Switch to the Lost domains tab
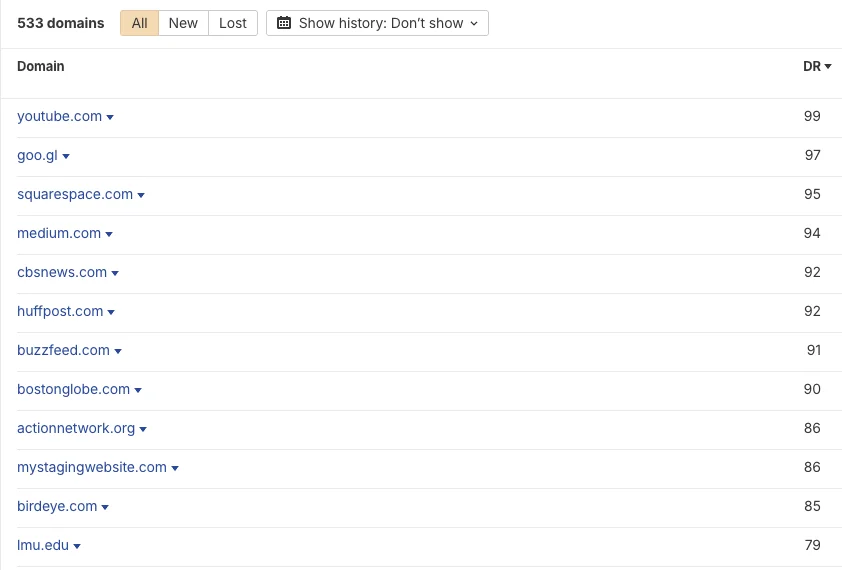The image size is (842, 570). pos(233,23)
